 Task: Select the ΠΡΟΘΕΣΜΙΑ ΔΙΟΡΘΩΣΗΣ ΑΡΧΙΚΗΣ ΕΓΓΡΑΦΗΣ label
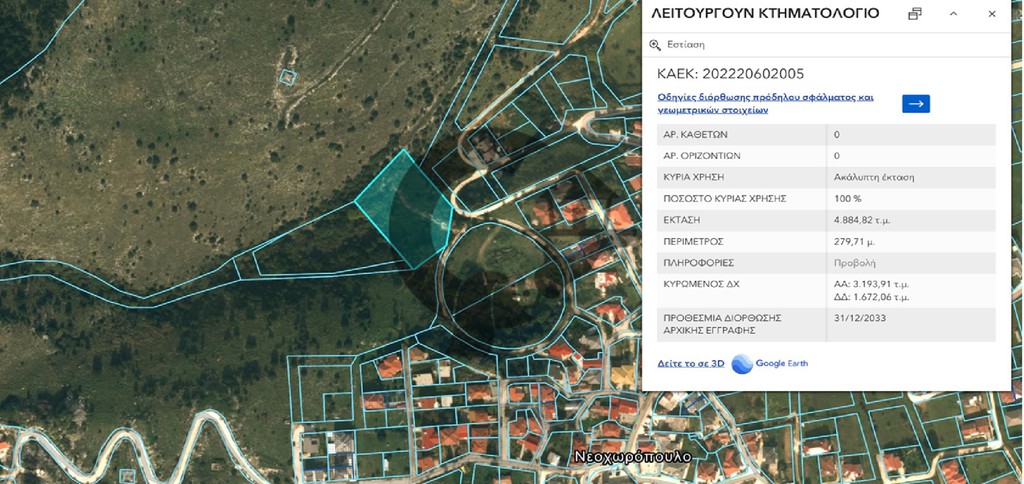pyautogui.click(x=722, y=324)
